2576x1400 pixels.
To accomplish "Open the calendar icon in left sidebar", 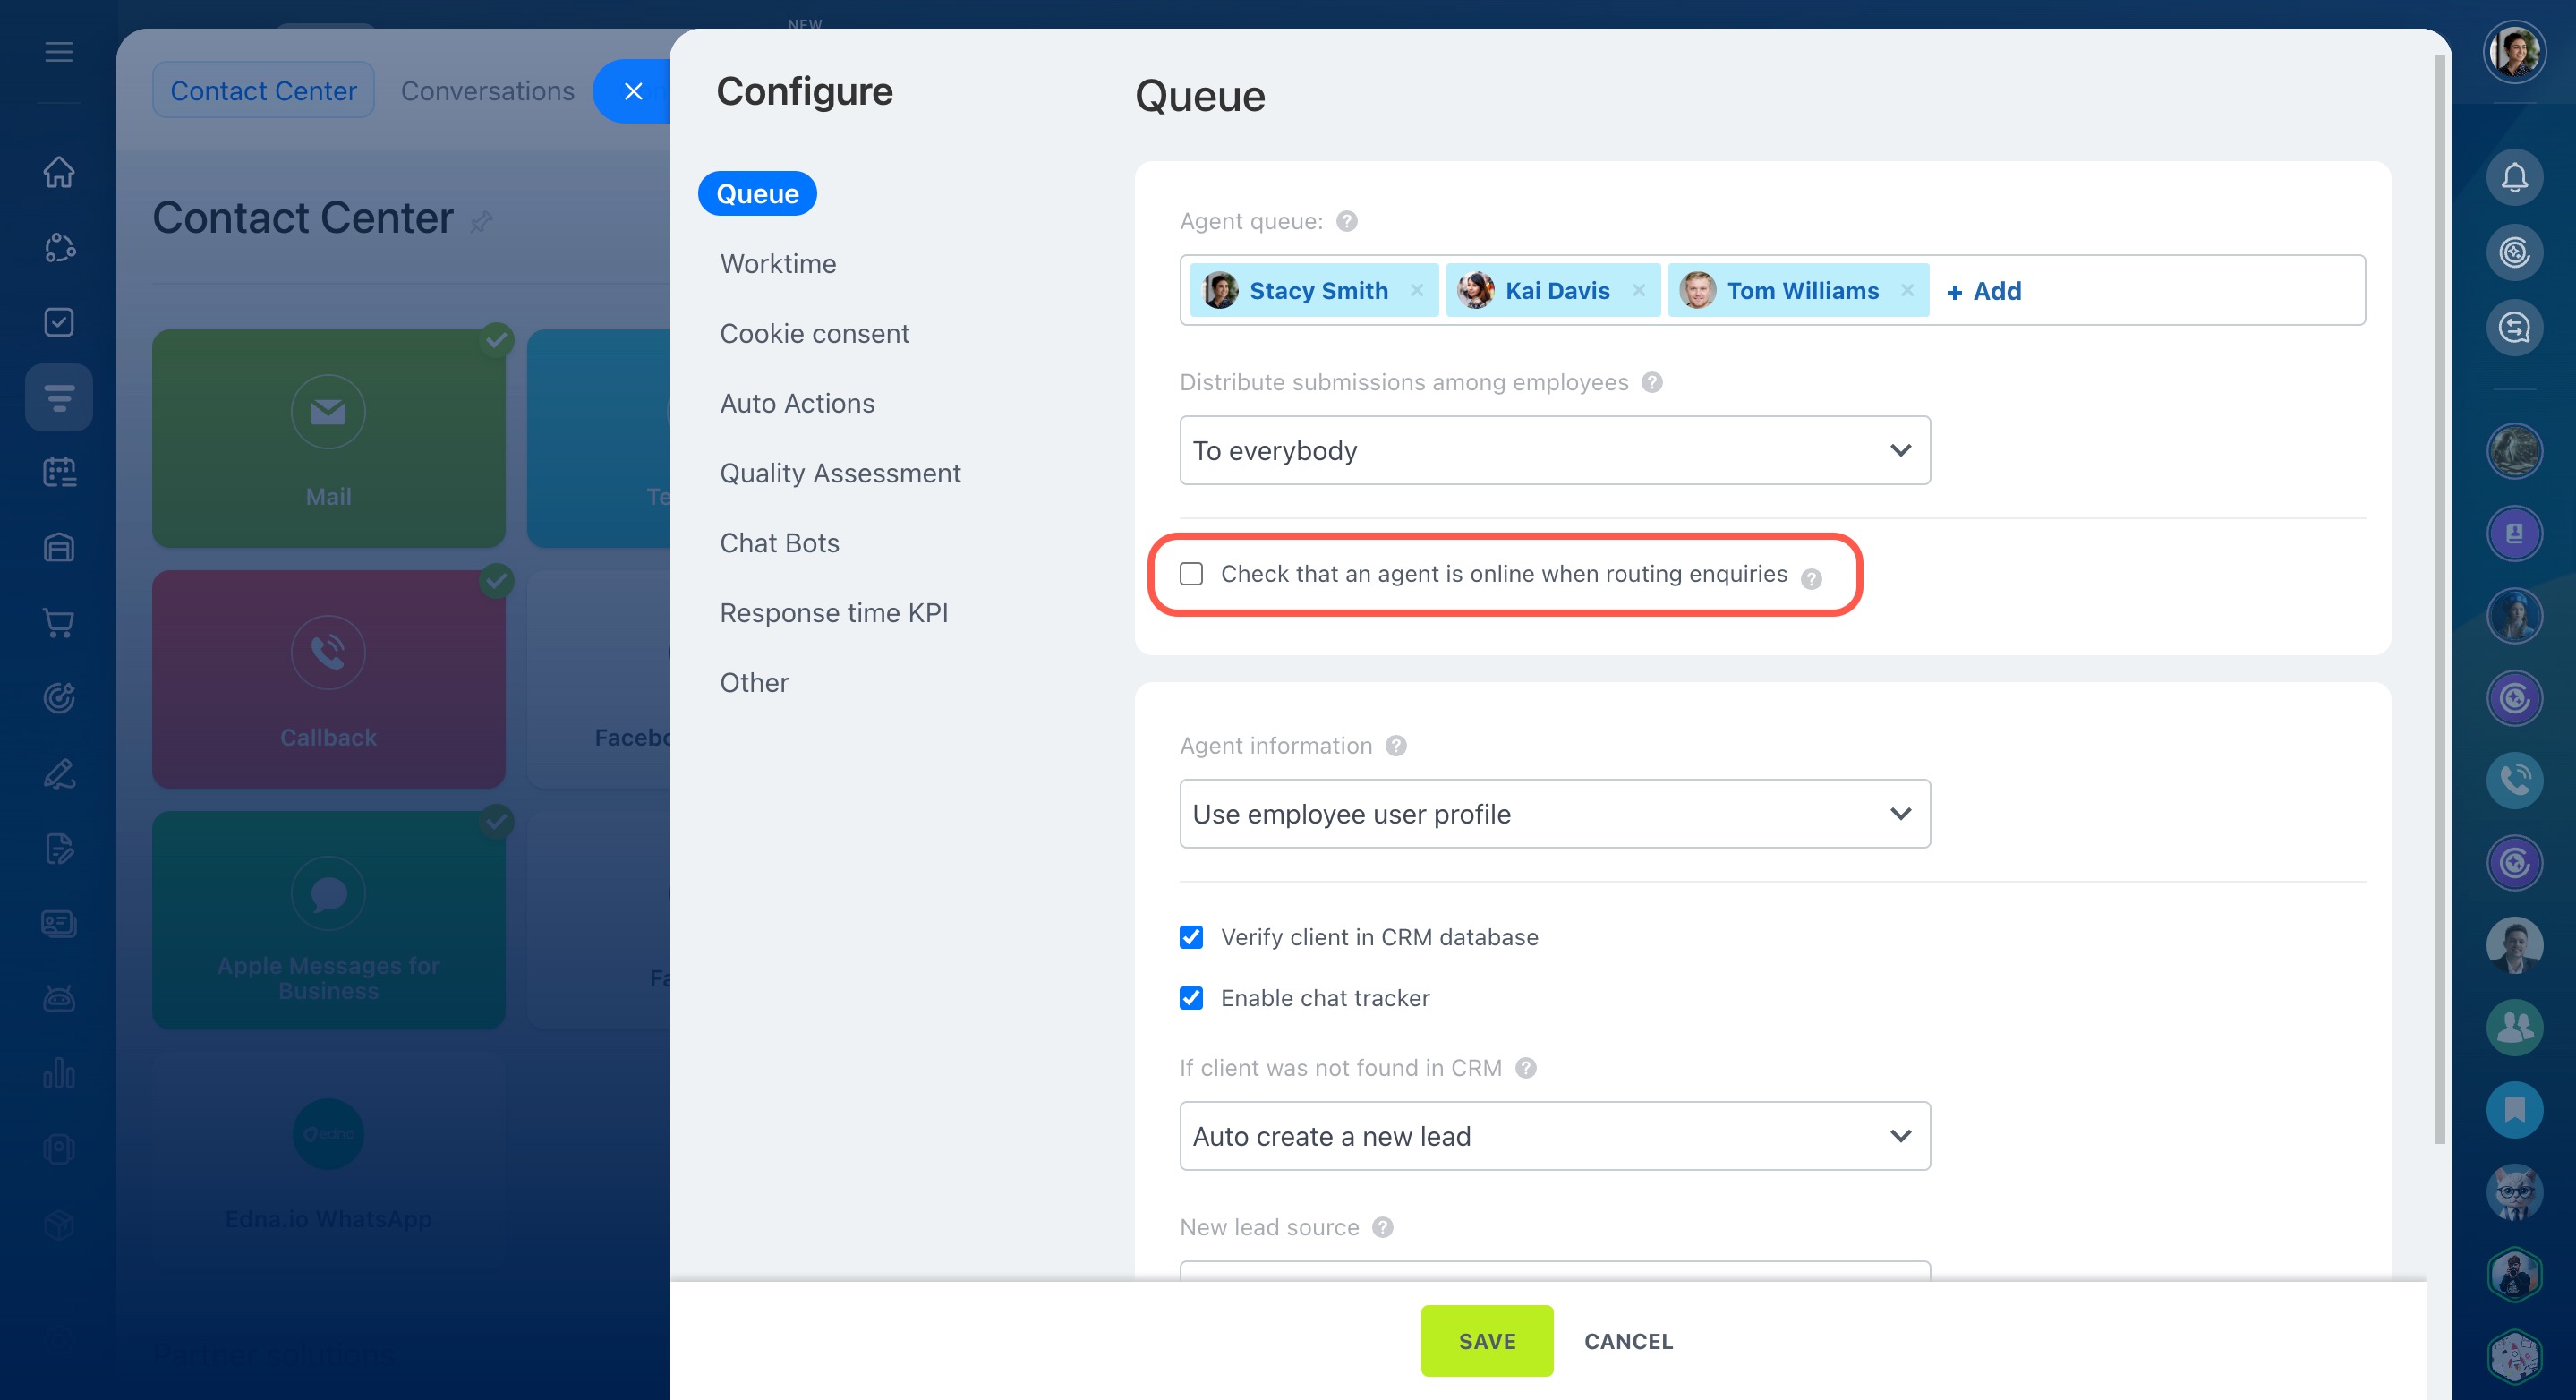I will (59, 472).
